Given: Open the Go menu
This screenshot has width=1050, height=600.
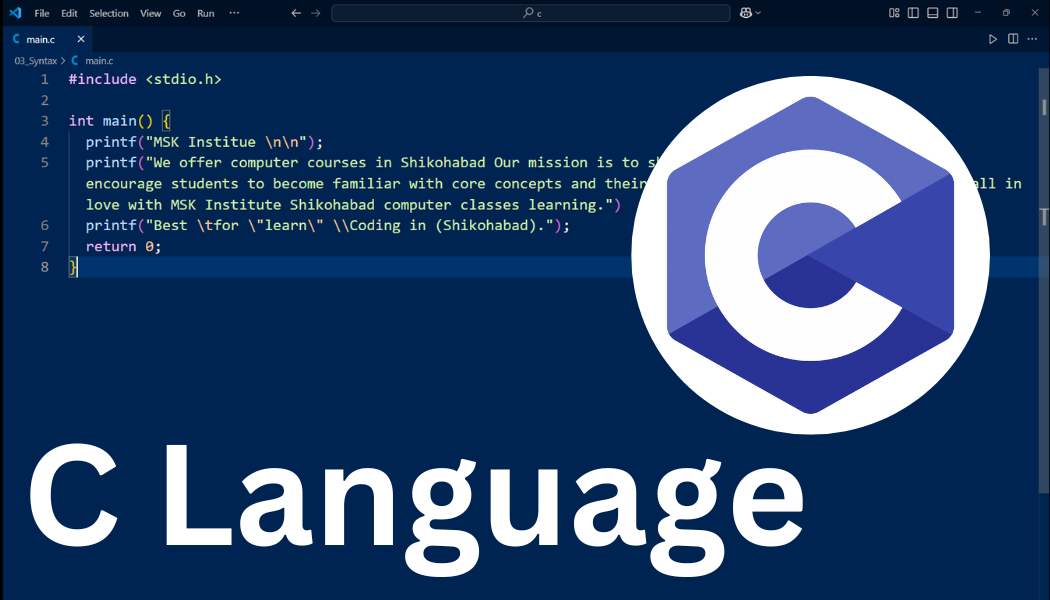Looking at the screenshot, I should pos(179,13).
